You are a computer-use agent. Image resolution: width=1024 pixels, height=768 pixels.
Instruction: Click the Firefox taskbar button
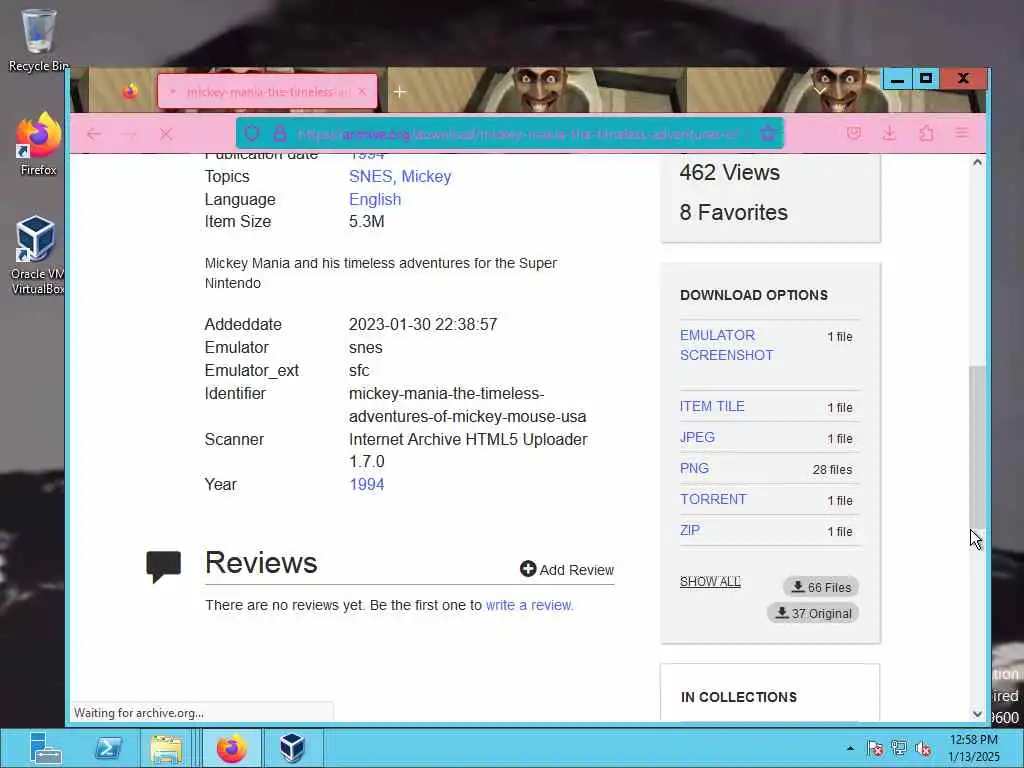tap(232, 748)
